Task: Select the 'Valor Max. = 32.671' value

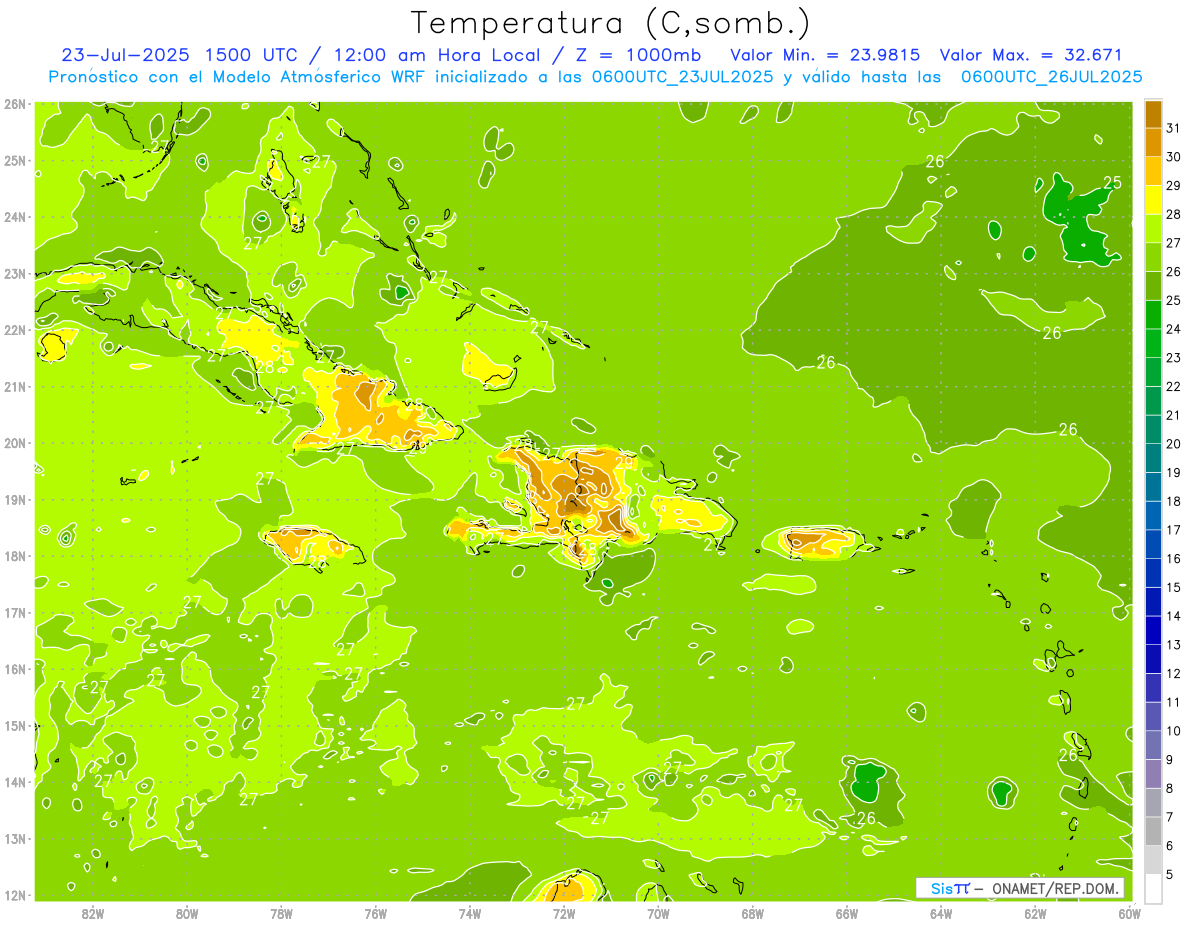Action: pos(1033,55)
